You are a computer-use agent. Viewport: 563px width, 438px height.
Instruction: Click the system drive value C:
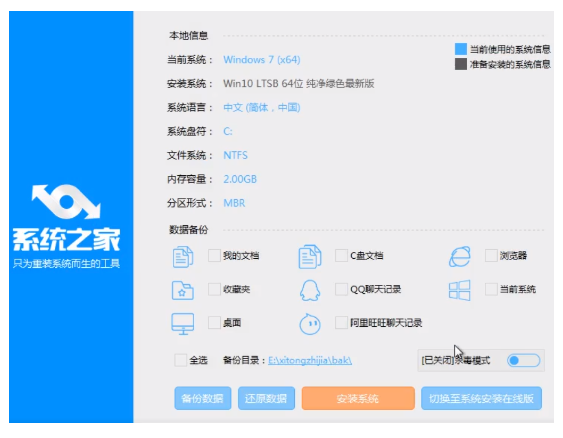coord(228,131)
